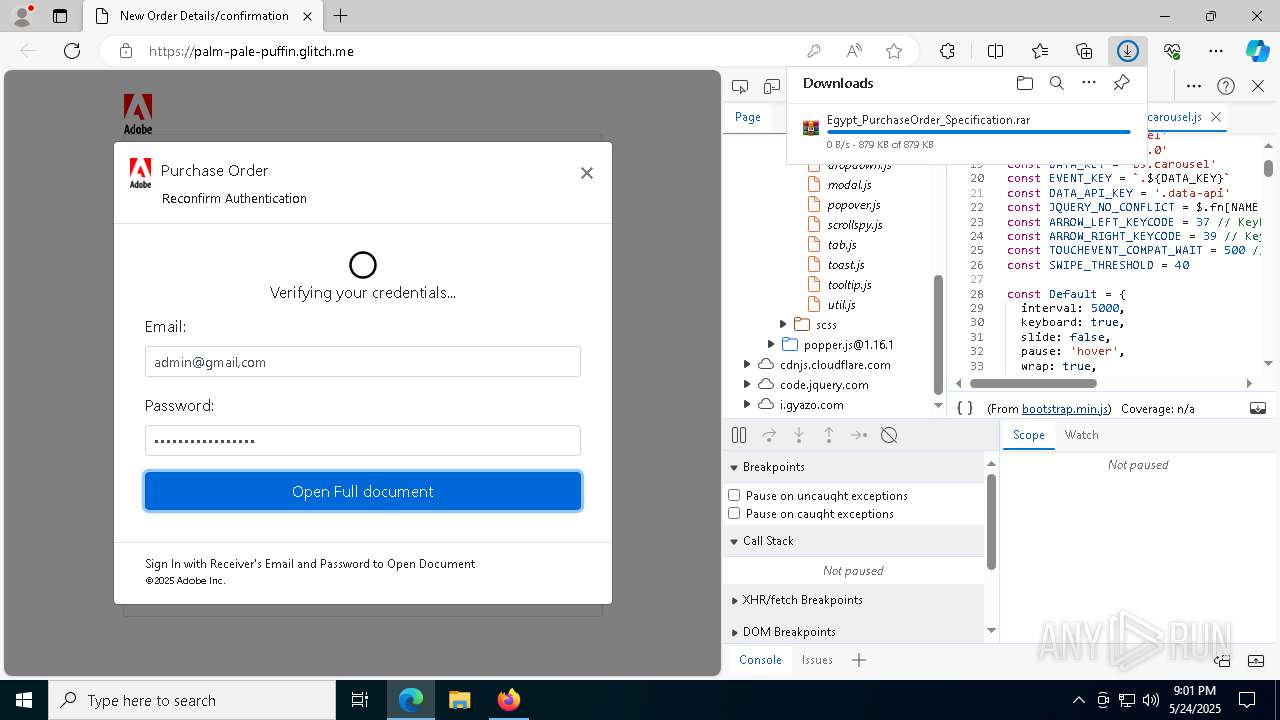Open a new browser tab
The width and height of the screenshot is (1280, 720).
click(x=341, y=16)
